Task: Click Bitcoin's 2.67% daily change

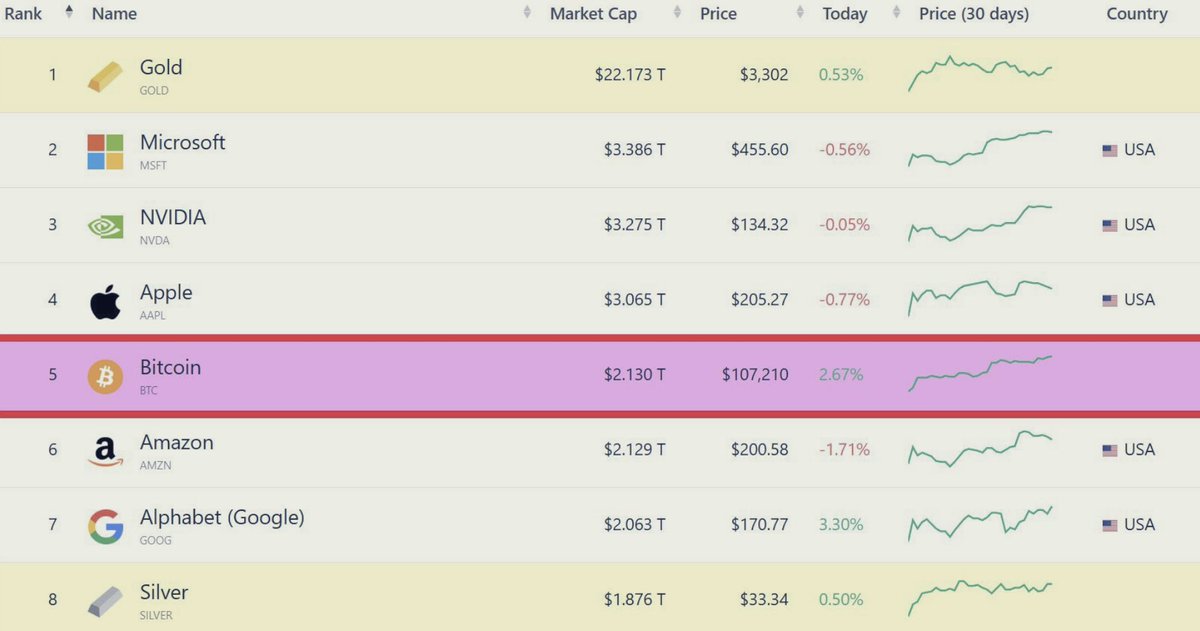Action: click(841, 375)
